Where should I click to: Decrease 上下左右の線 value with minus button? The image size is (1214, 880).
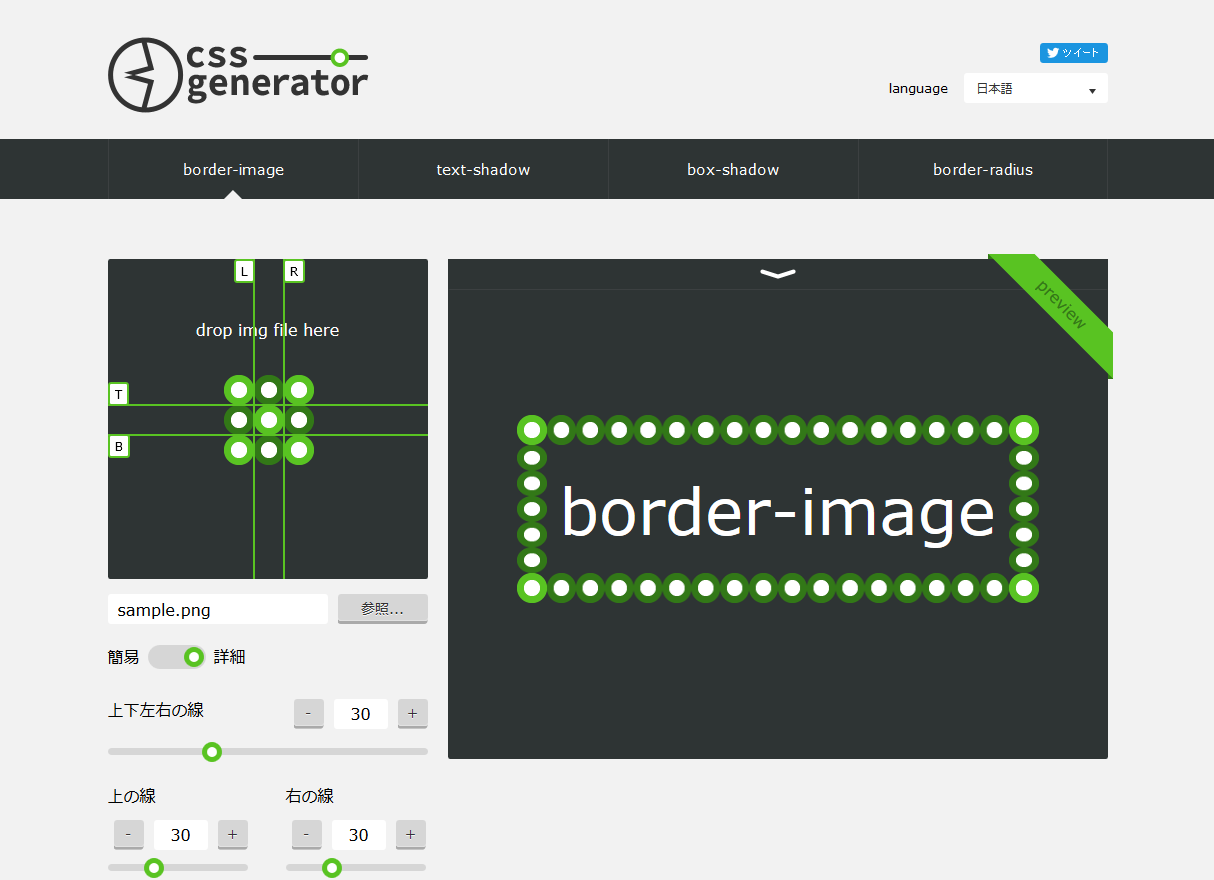[x=308, y=713]
